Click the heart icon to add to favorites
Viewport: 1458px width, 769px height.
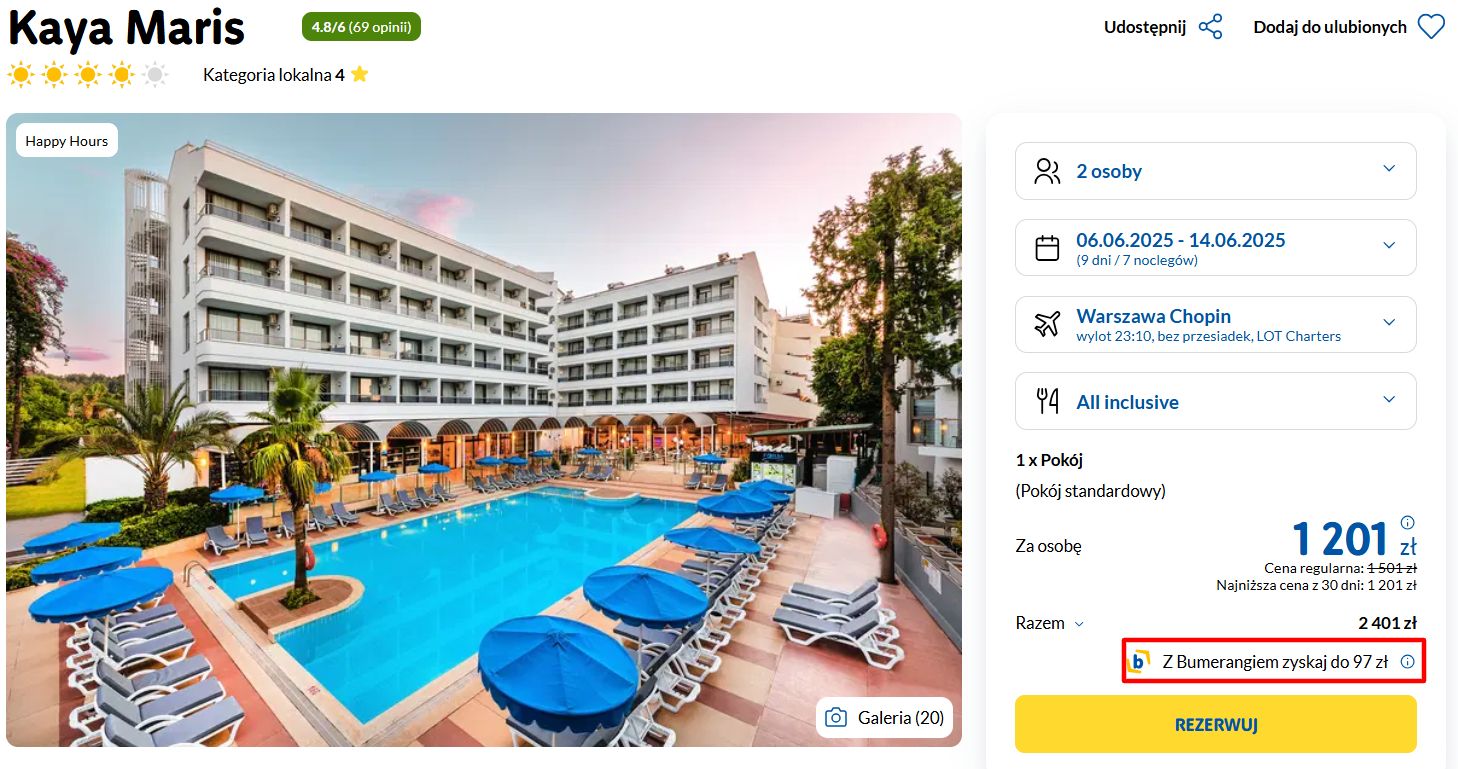click(1431, 27)
